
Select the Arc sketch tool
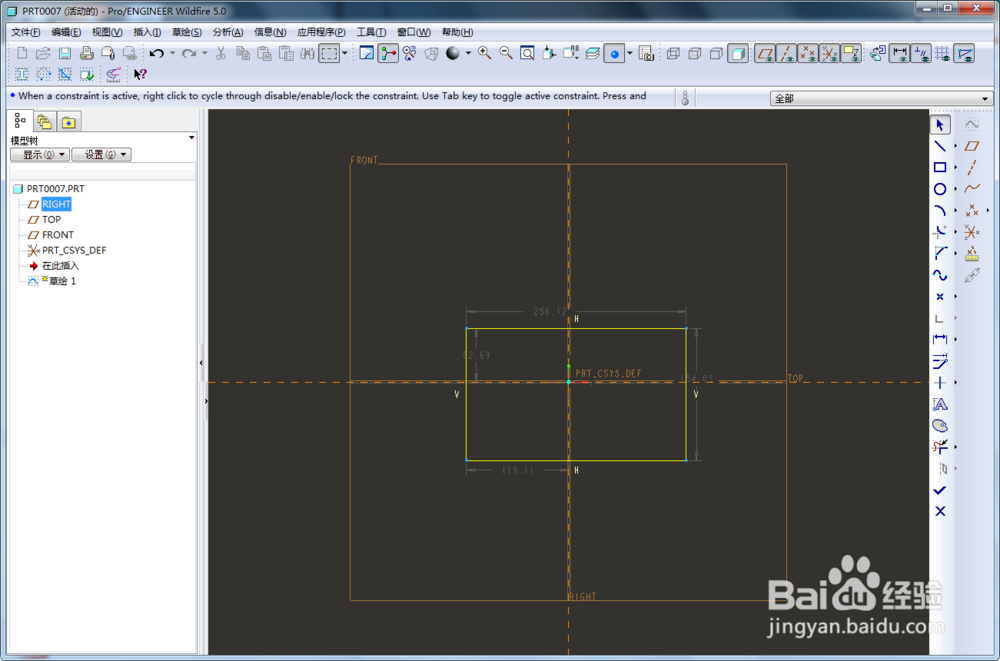[x=939, y=210]
